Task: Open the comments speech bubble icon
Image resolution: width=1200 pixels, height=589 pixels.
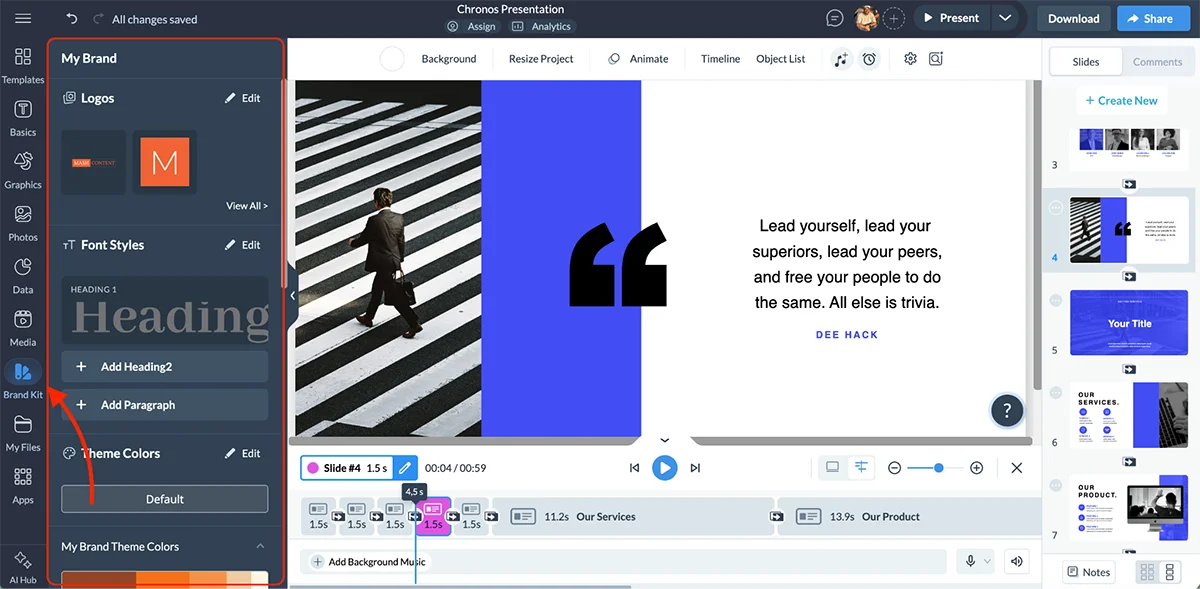Action: pos(835,18)
